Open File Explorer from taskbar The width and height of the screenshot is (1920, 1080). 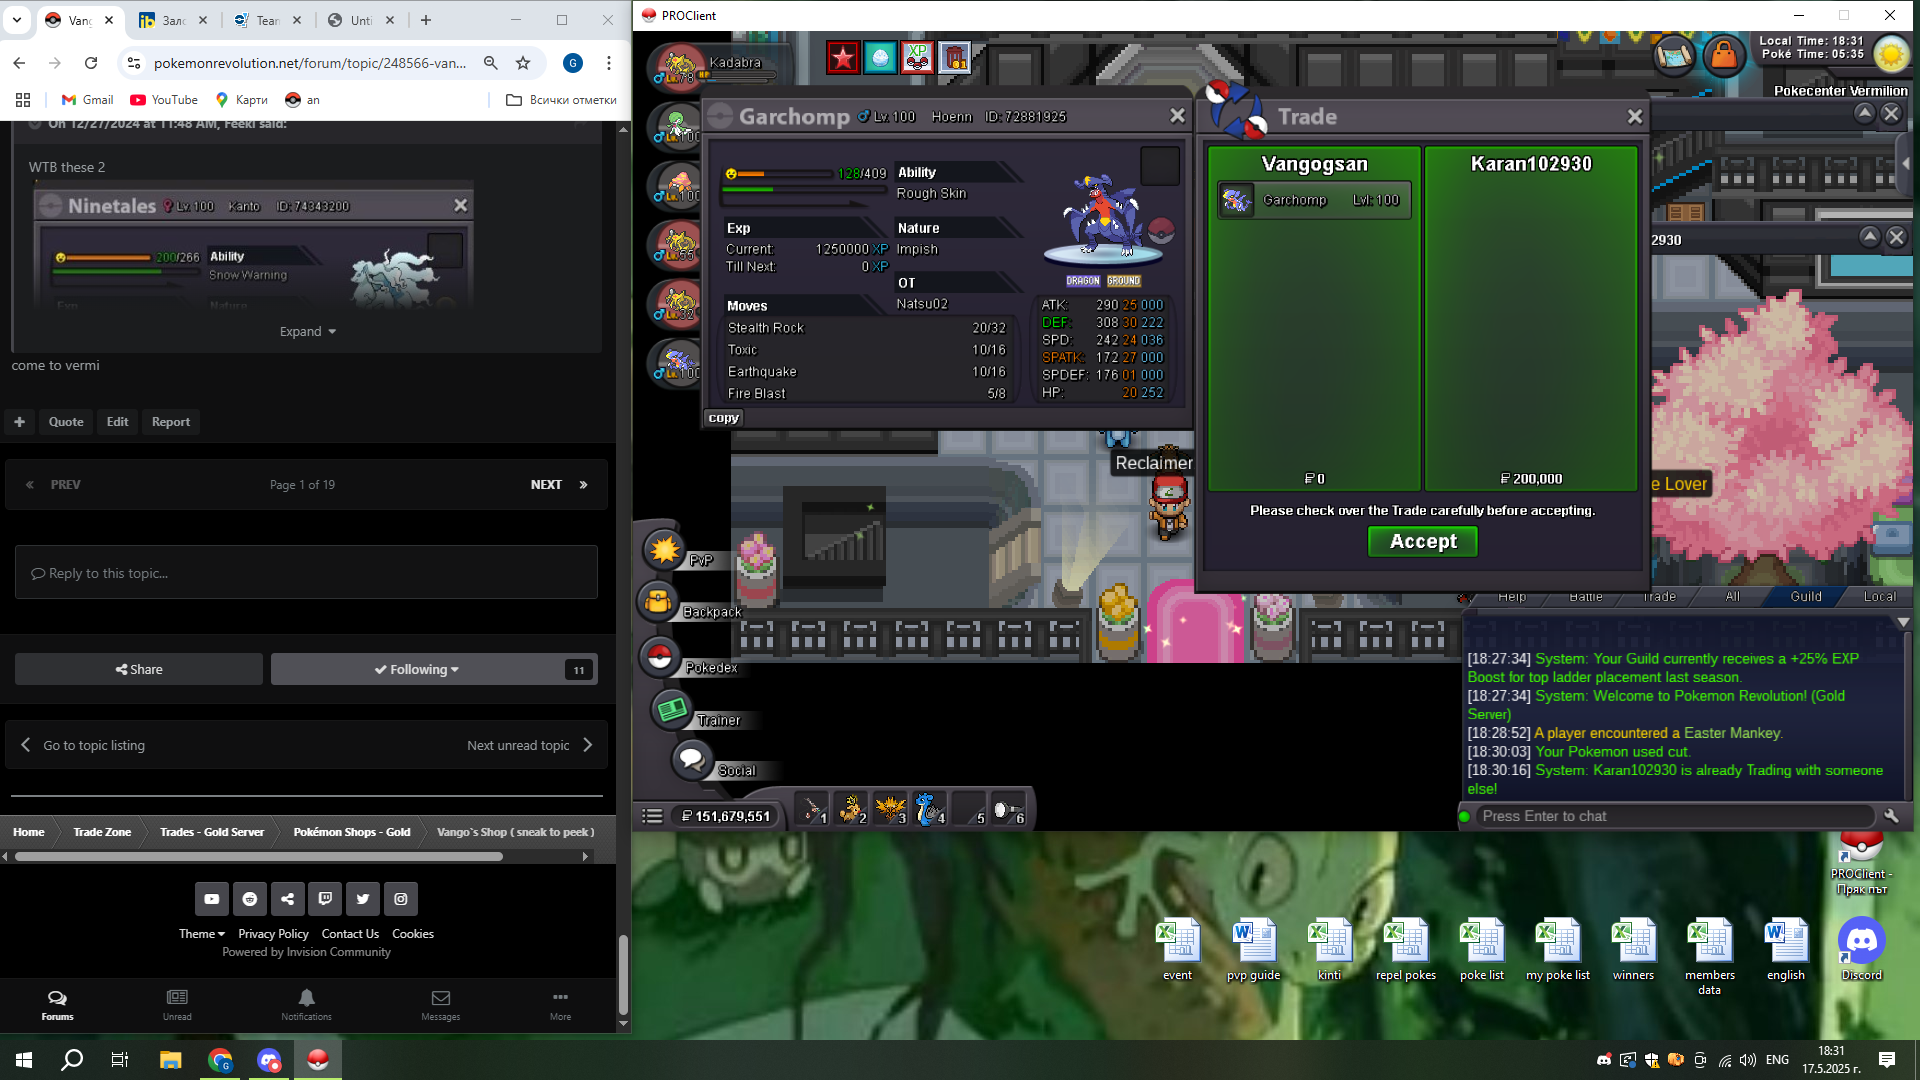(x=171, y=1060)
